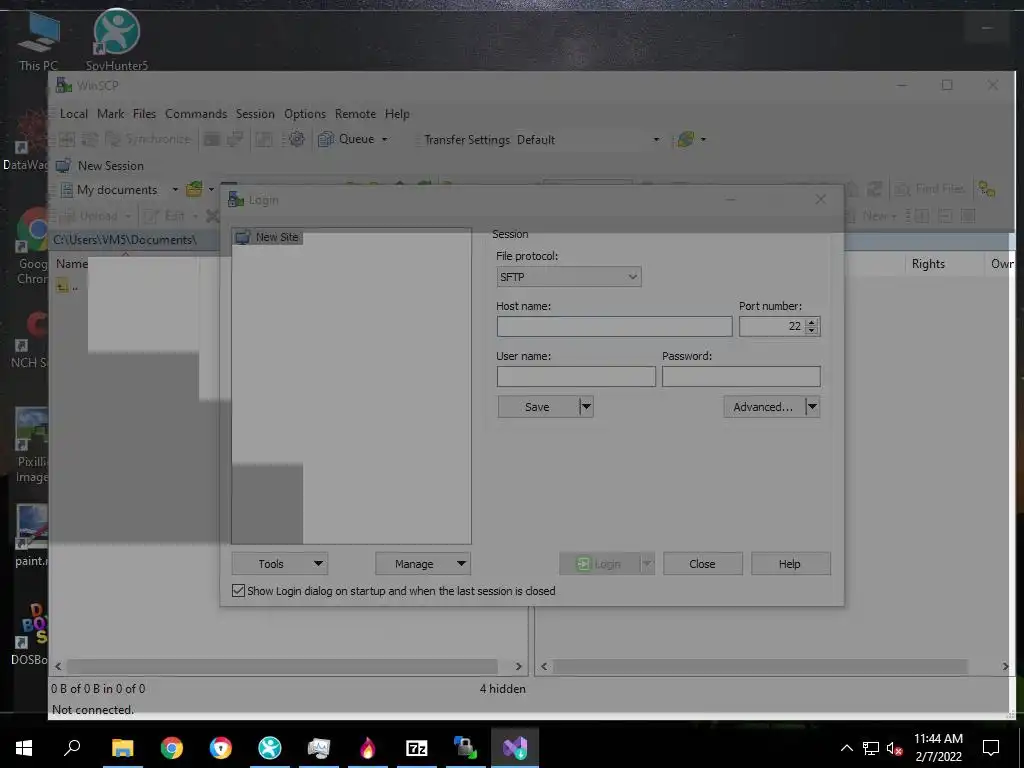Open the Remote menu
The image size is (1024, 768).
pos(355,114)
